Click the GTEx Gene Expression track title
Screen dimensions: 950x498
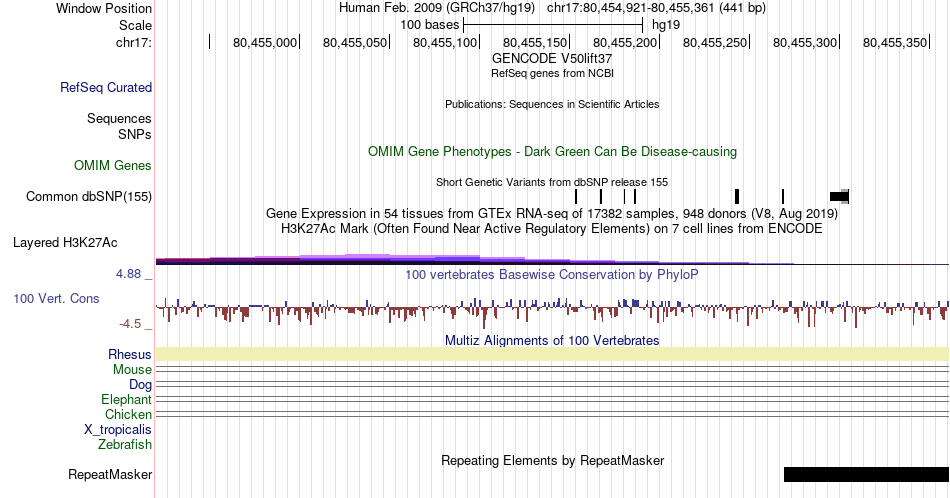[552, 213]
